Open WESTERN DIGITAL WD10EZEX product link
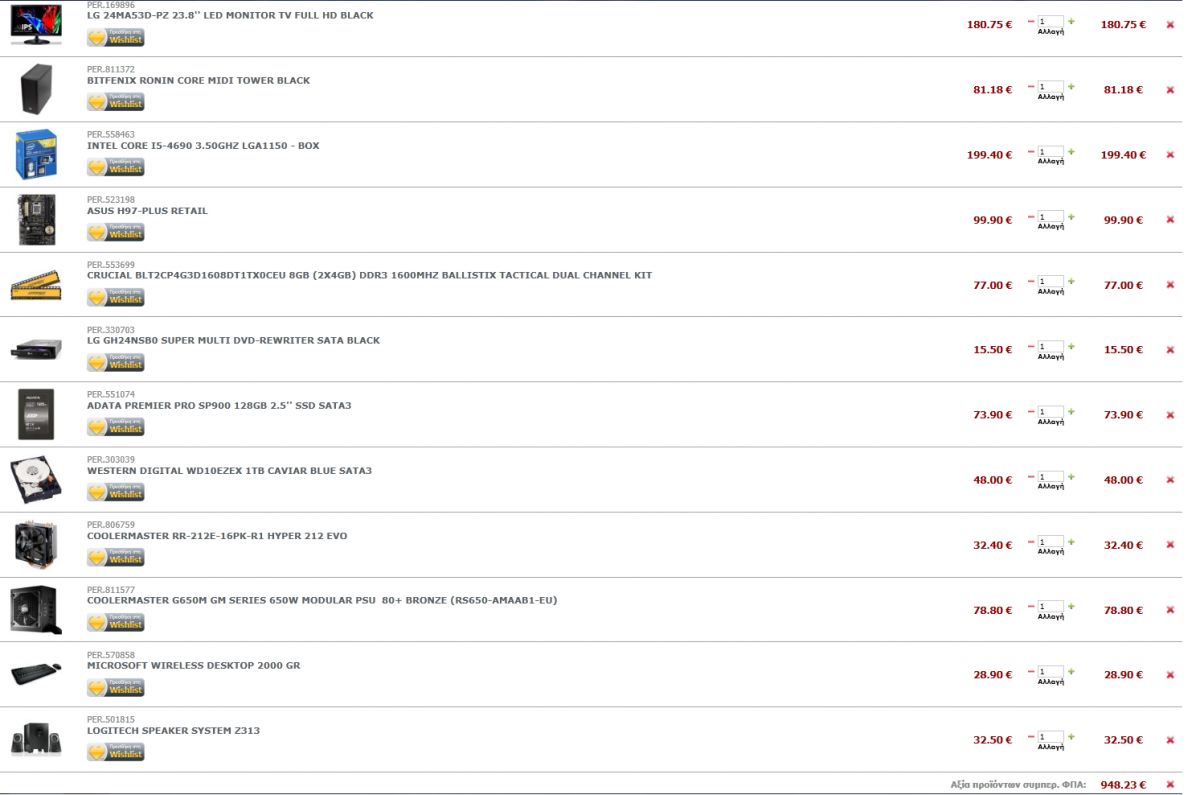The width and height of the screenshot is (1200, 795). click(229, 470)
